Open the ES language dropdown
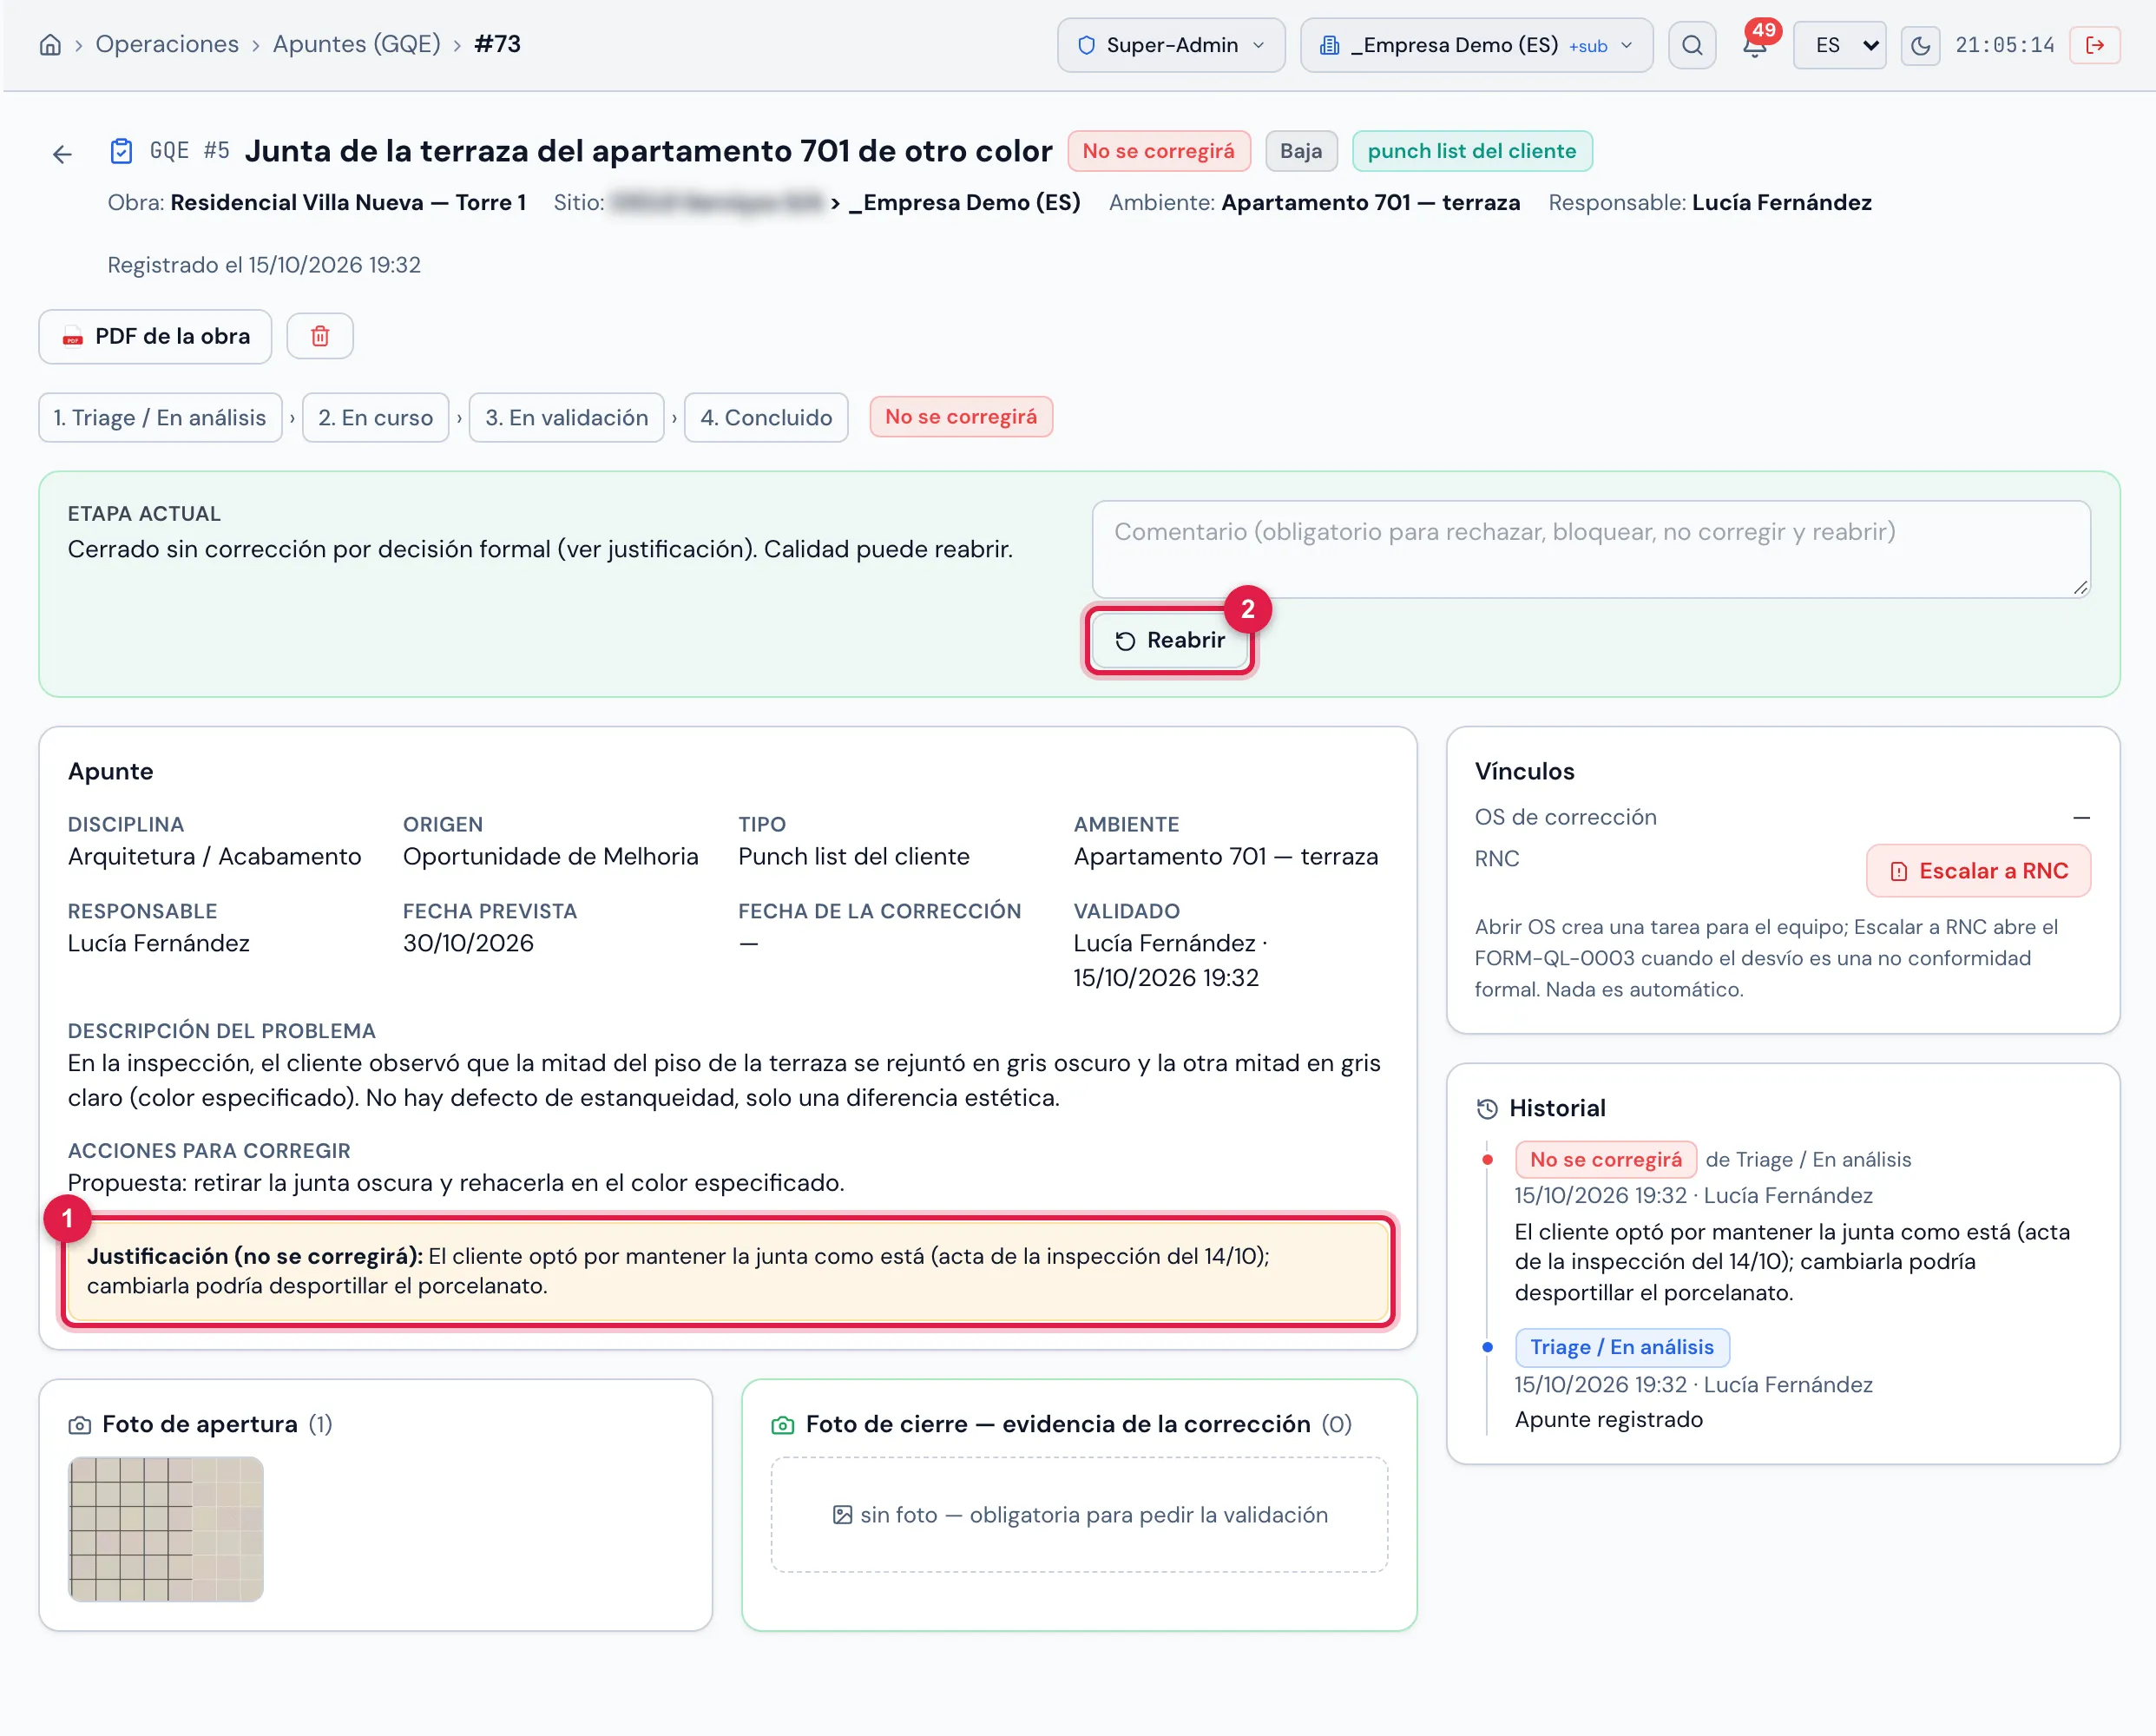The height and width of the screenshot is (1736, 2156). (x=1839, y=45)
